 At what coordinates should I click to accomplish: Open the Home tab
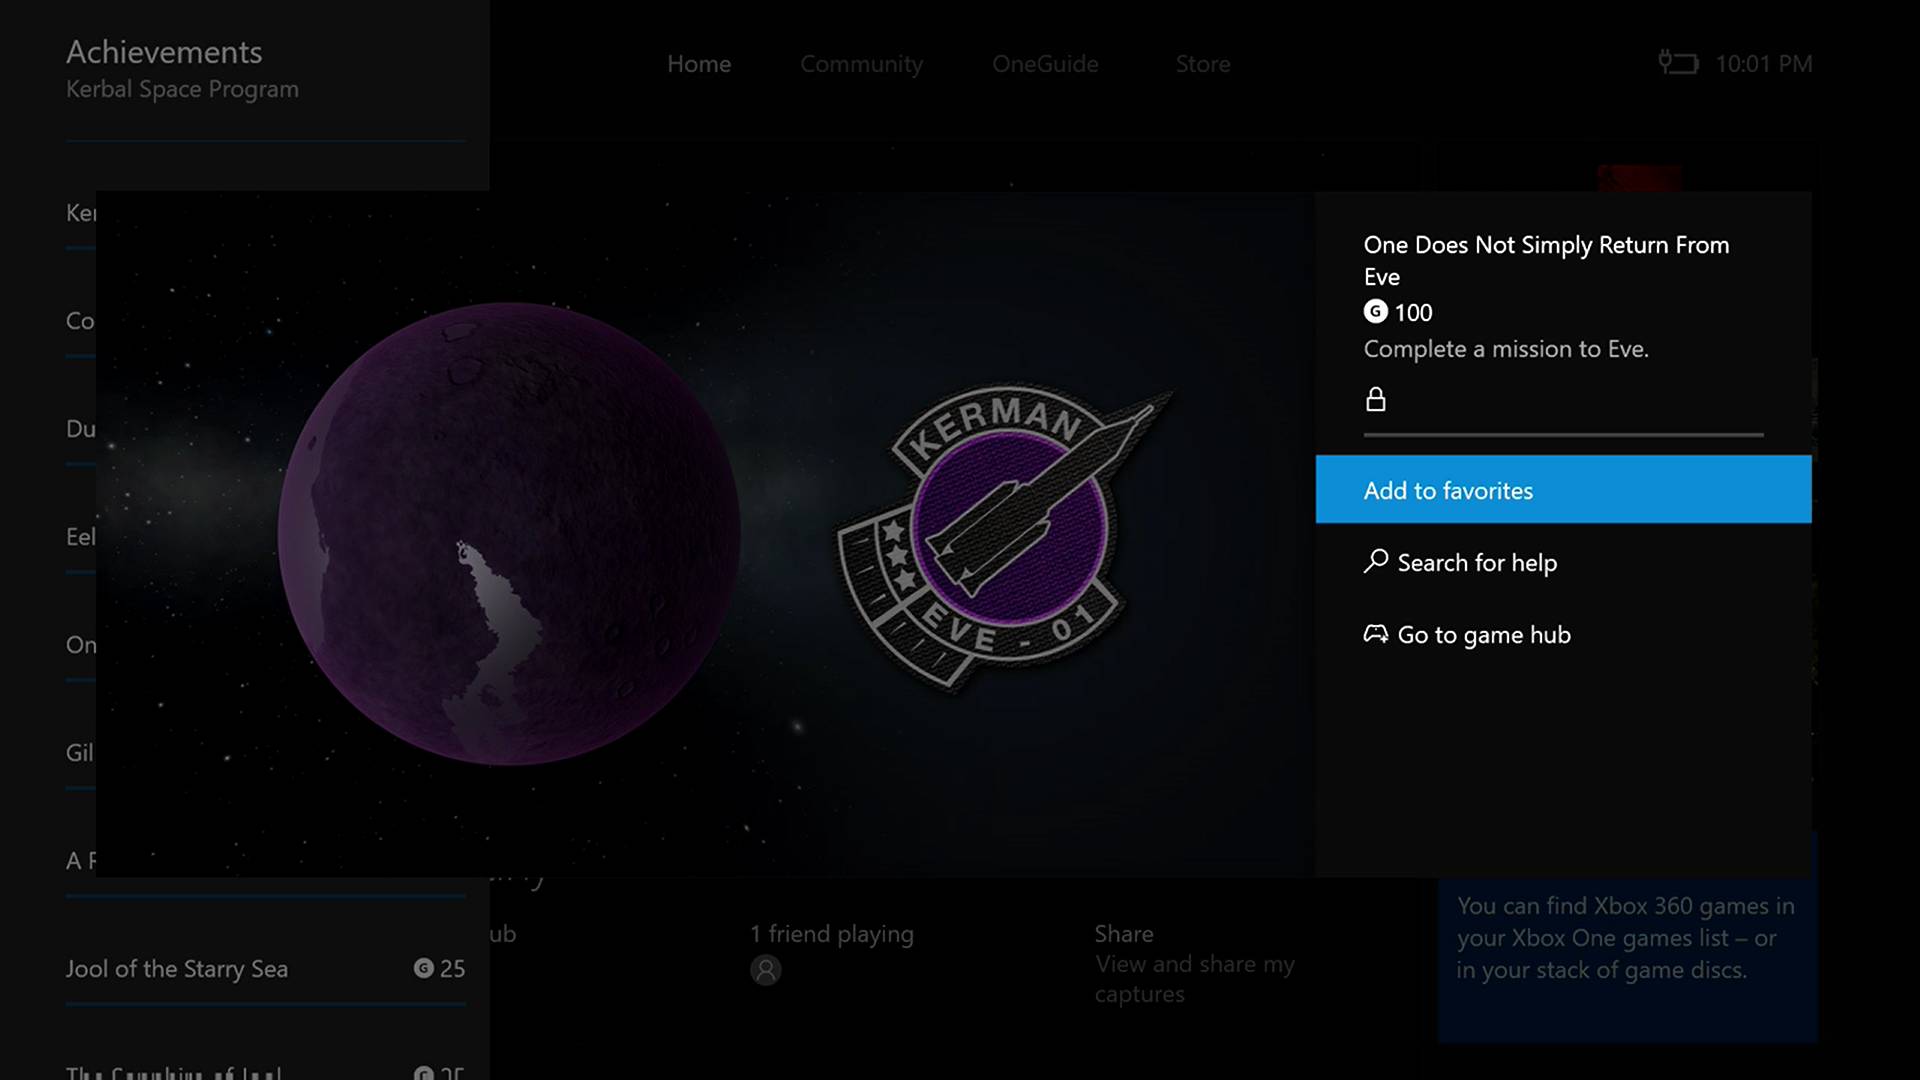(x=699, y=64)
